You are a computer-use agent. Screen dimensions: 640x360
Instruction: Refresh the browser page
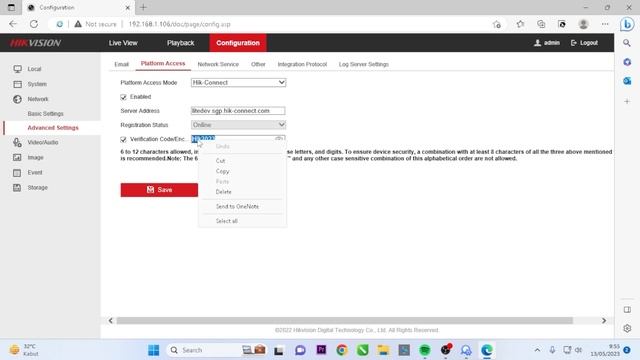coord(34,24)
